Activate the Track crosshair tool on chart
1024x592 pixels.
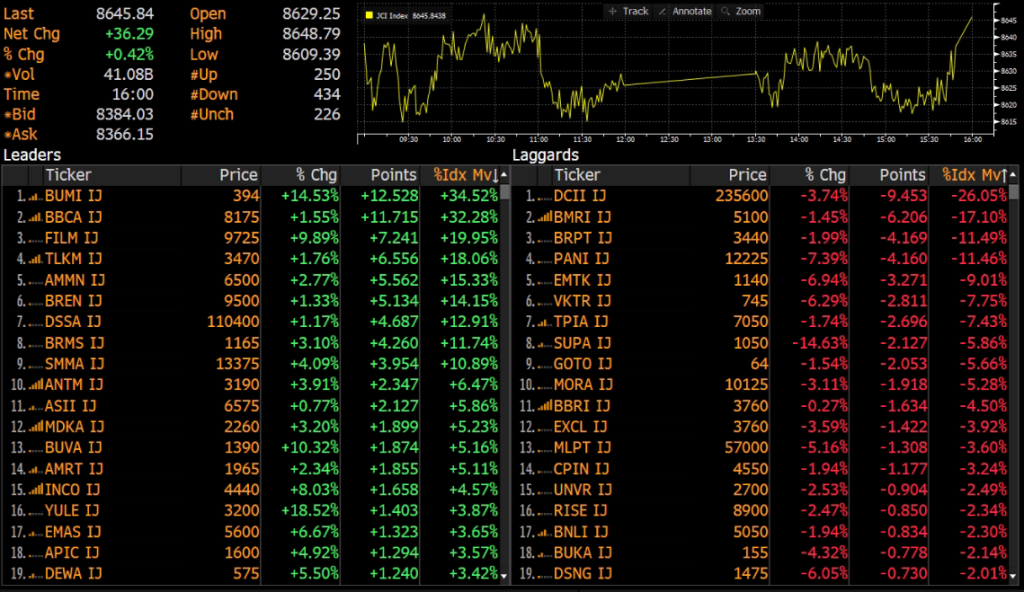pyautogui.click(x=629, y=11)
